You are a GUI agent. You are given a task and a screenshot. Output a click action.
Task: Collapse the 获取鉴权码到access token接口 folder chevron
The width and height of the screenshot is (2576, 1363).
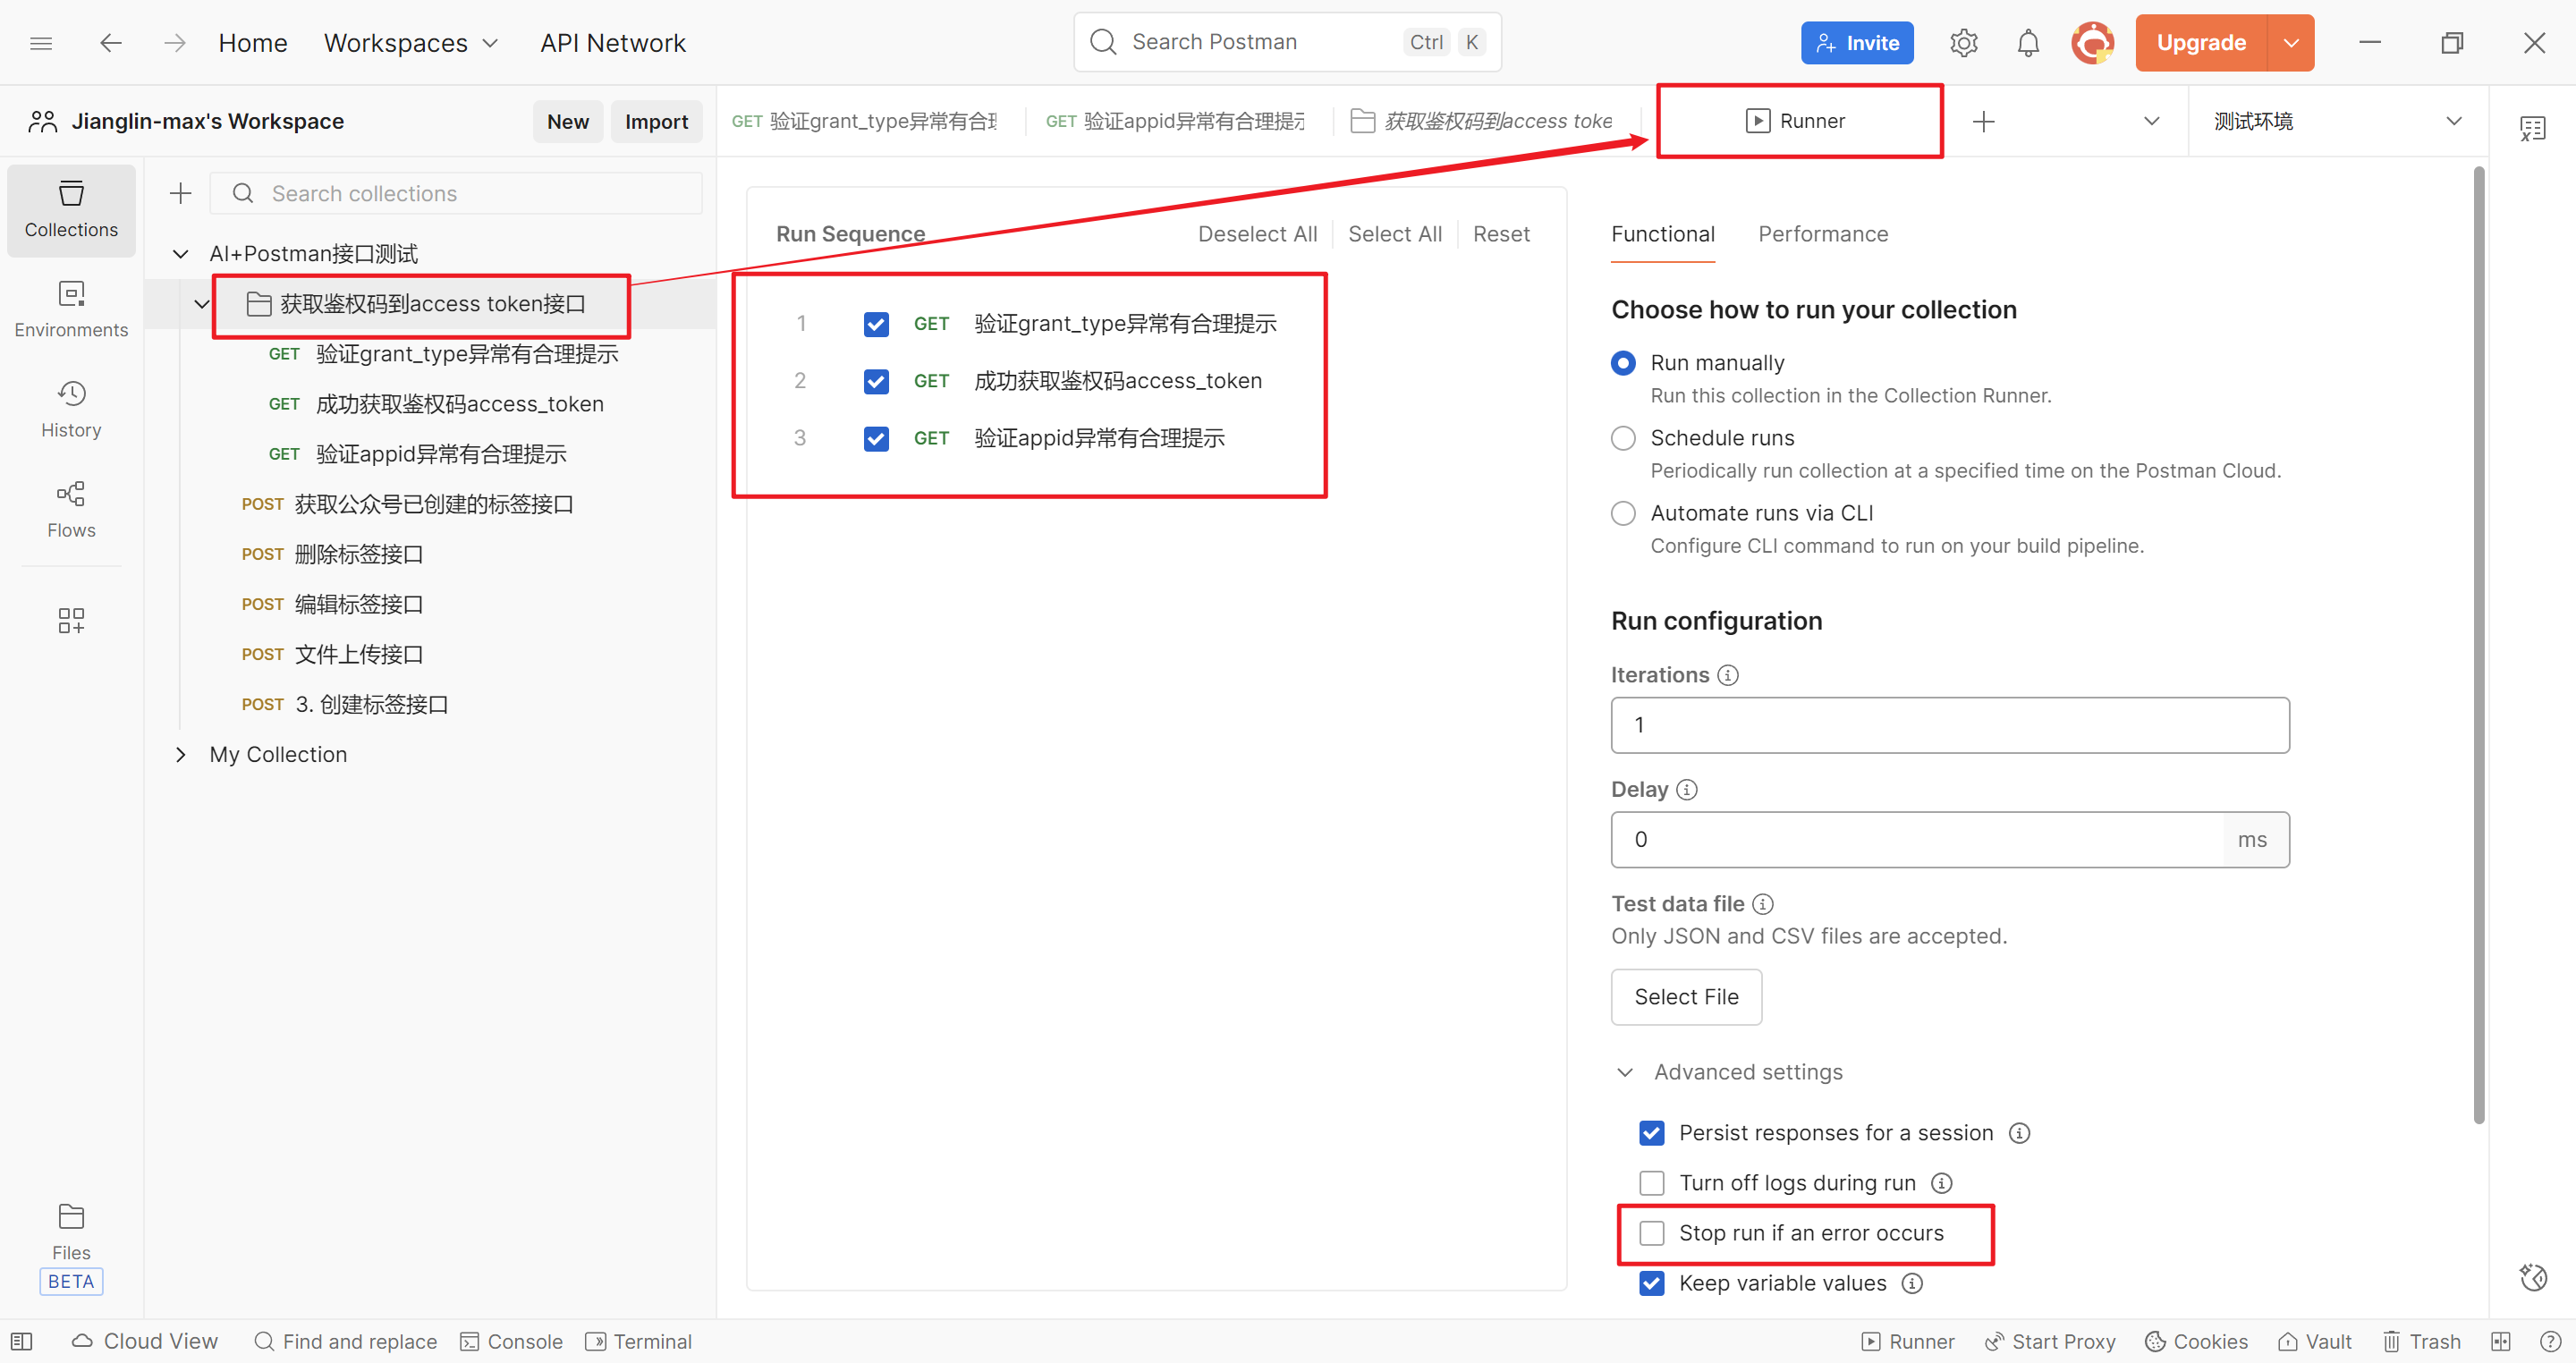[201, 304]
